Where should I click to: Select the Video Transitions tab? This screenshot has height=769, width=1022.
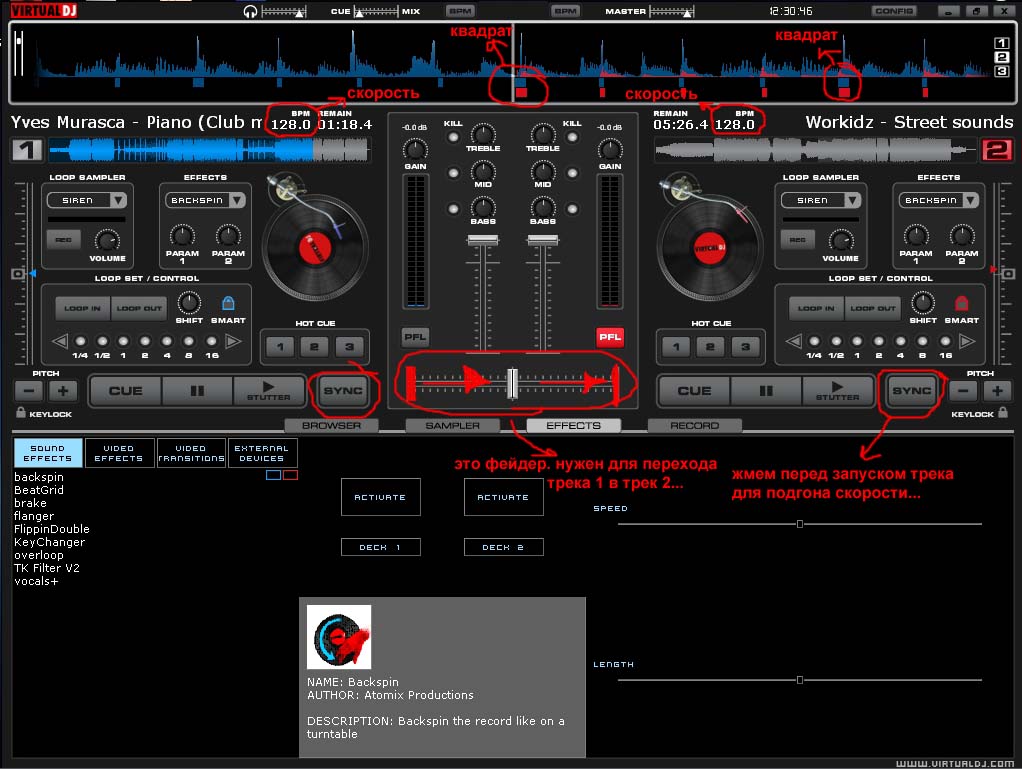pyautogui.click(x=191, y=453)
